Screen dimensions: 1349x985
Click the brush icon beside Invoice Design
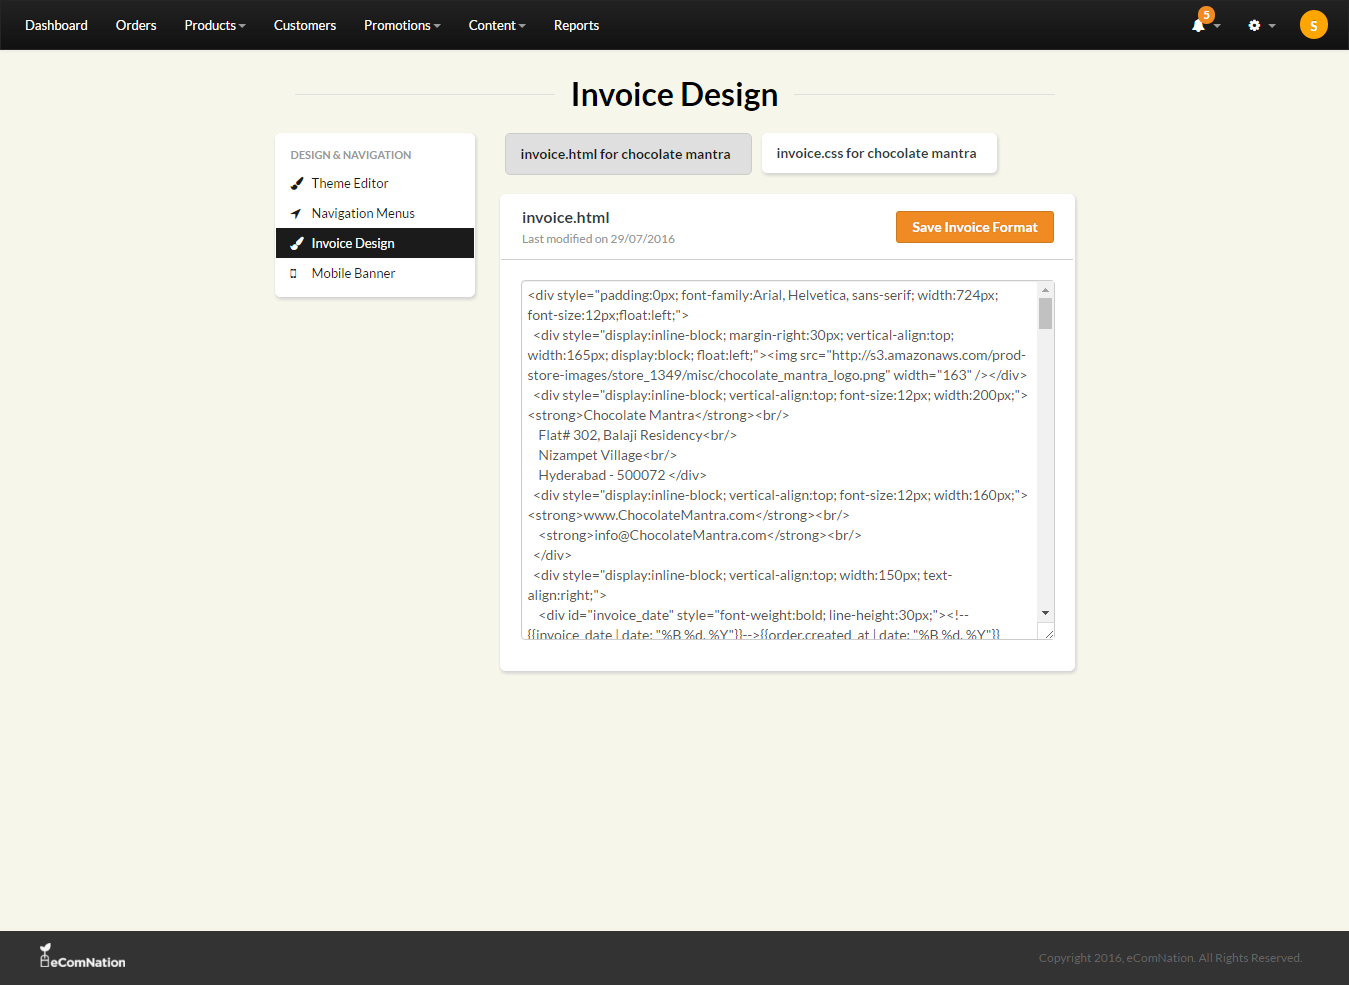296,243
